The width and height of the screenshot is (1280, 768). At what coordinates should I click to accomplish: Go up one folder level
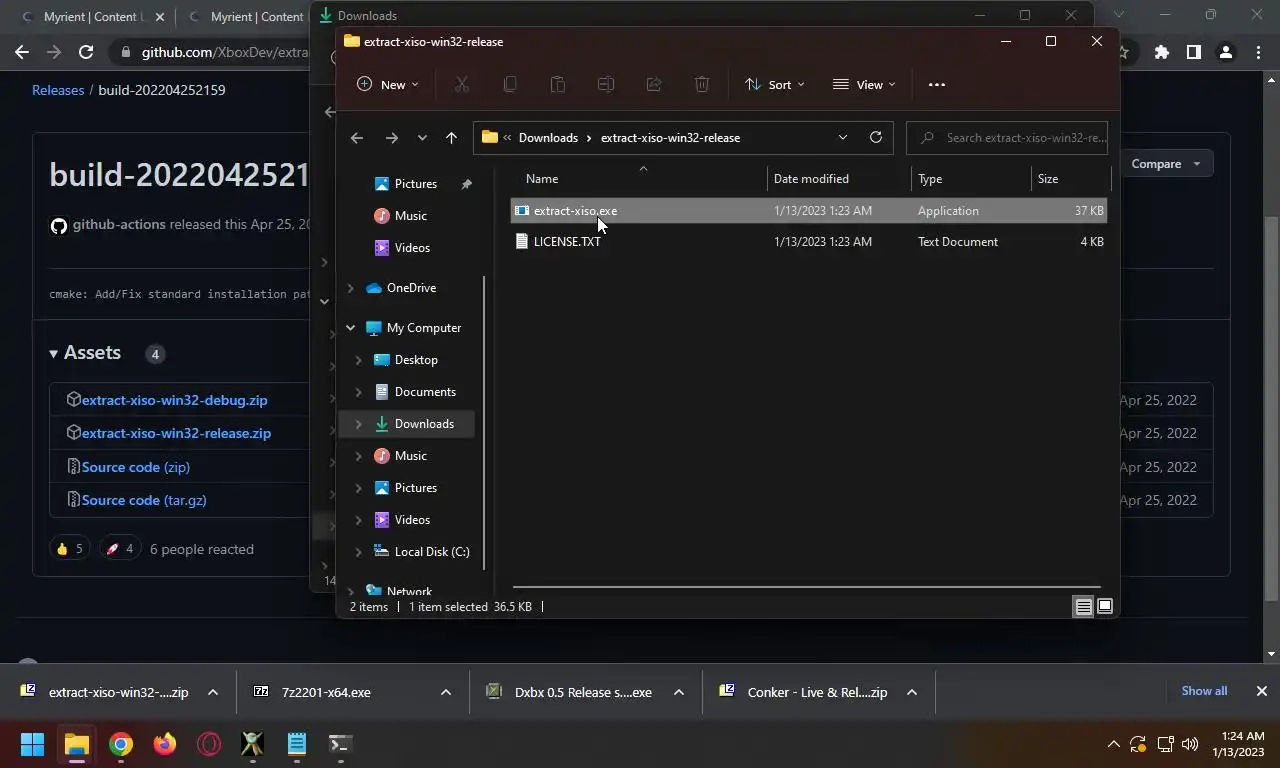point(451,138)
